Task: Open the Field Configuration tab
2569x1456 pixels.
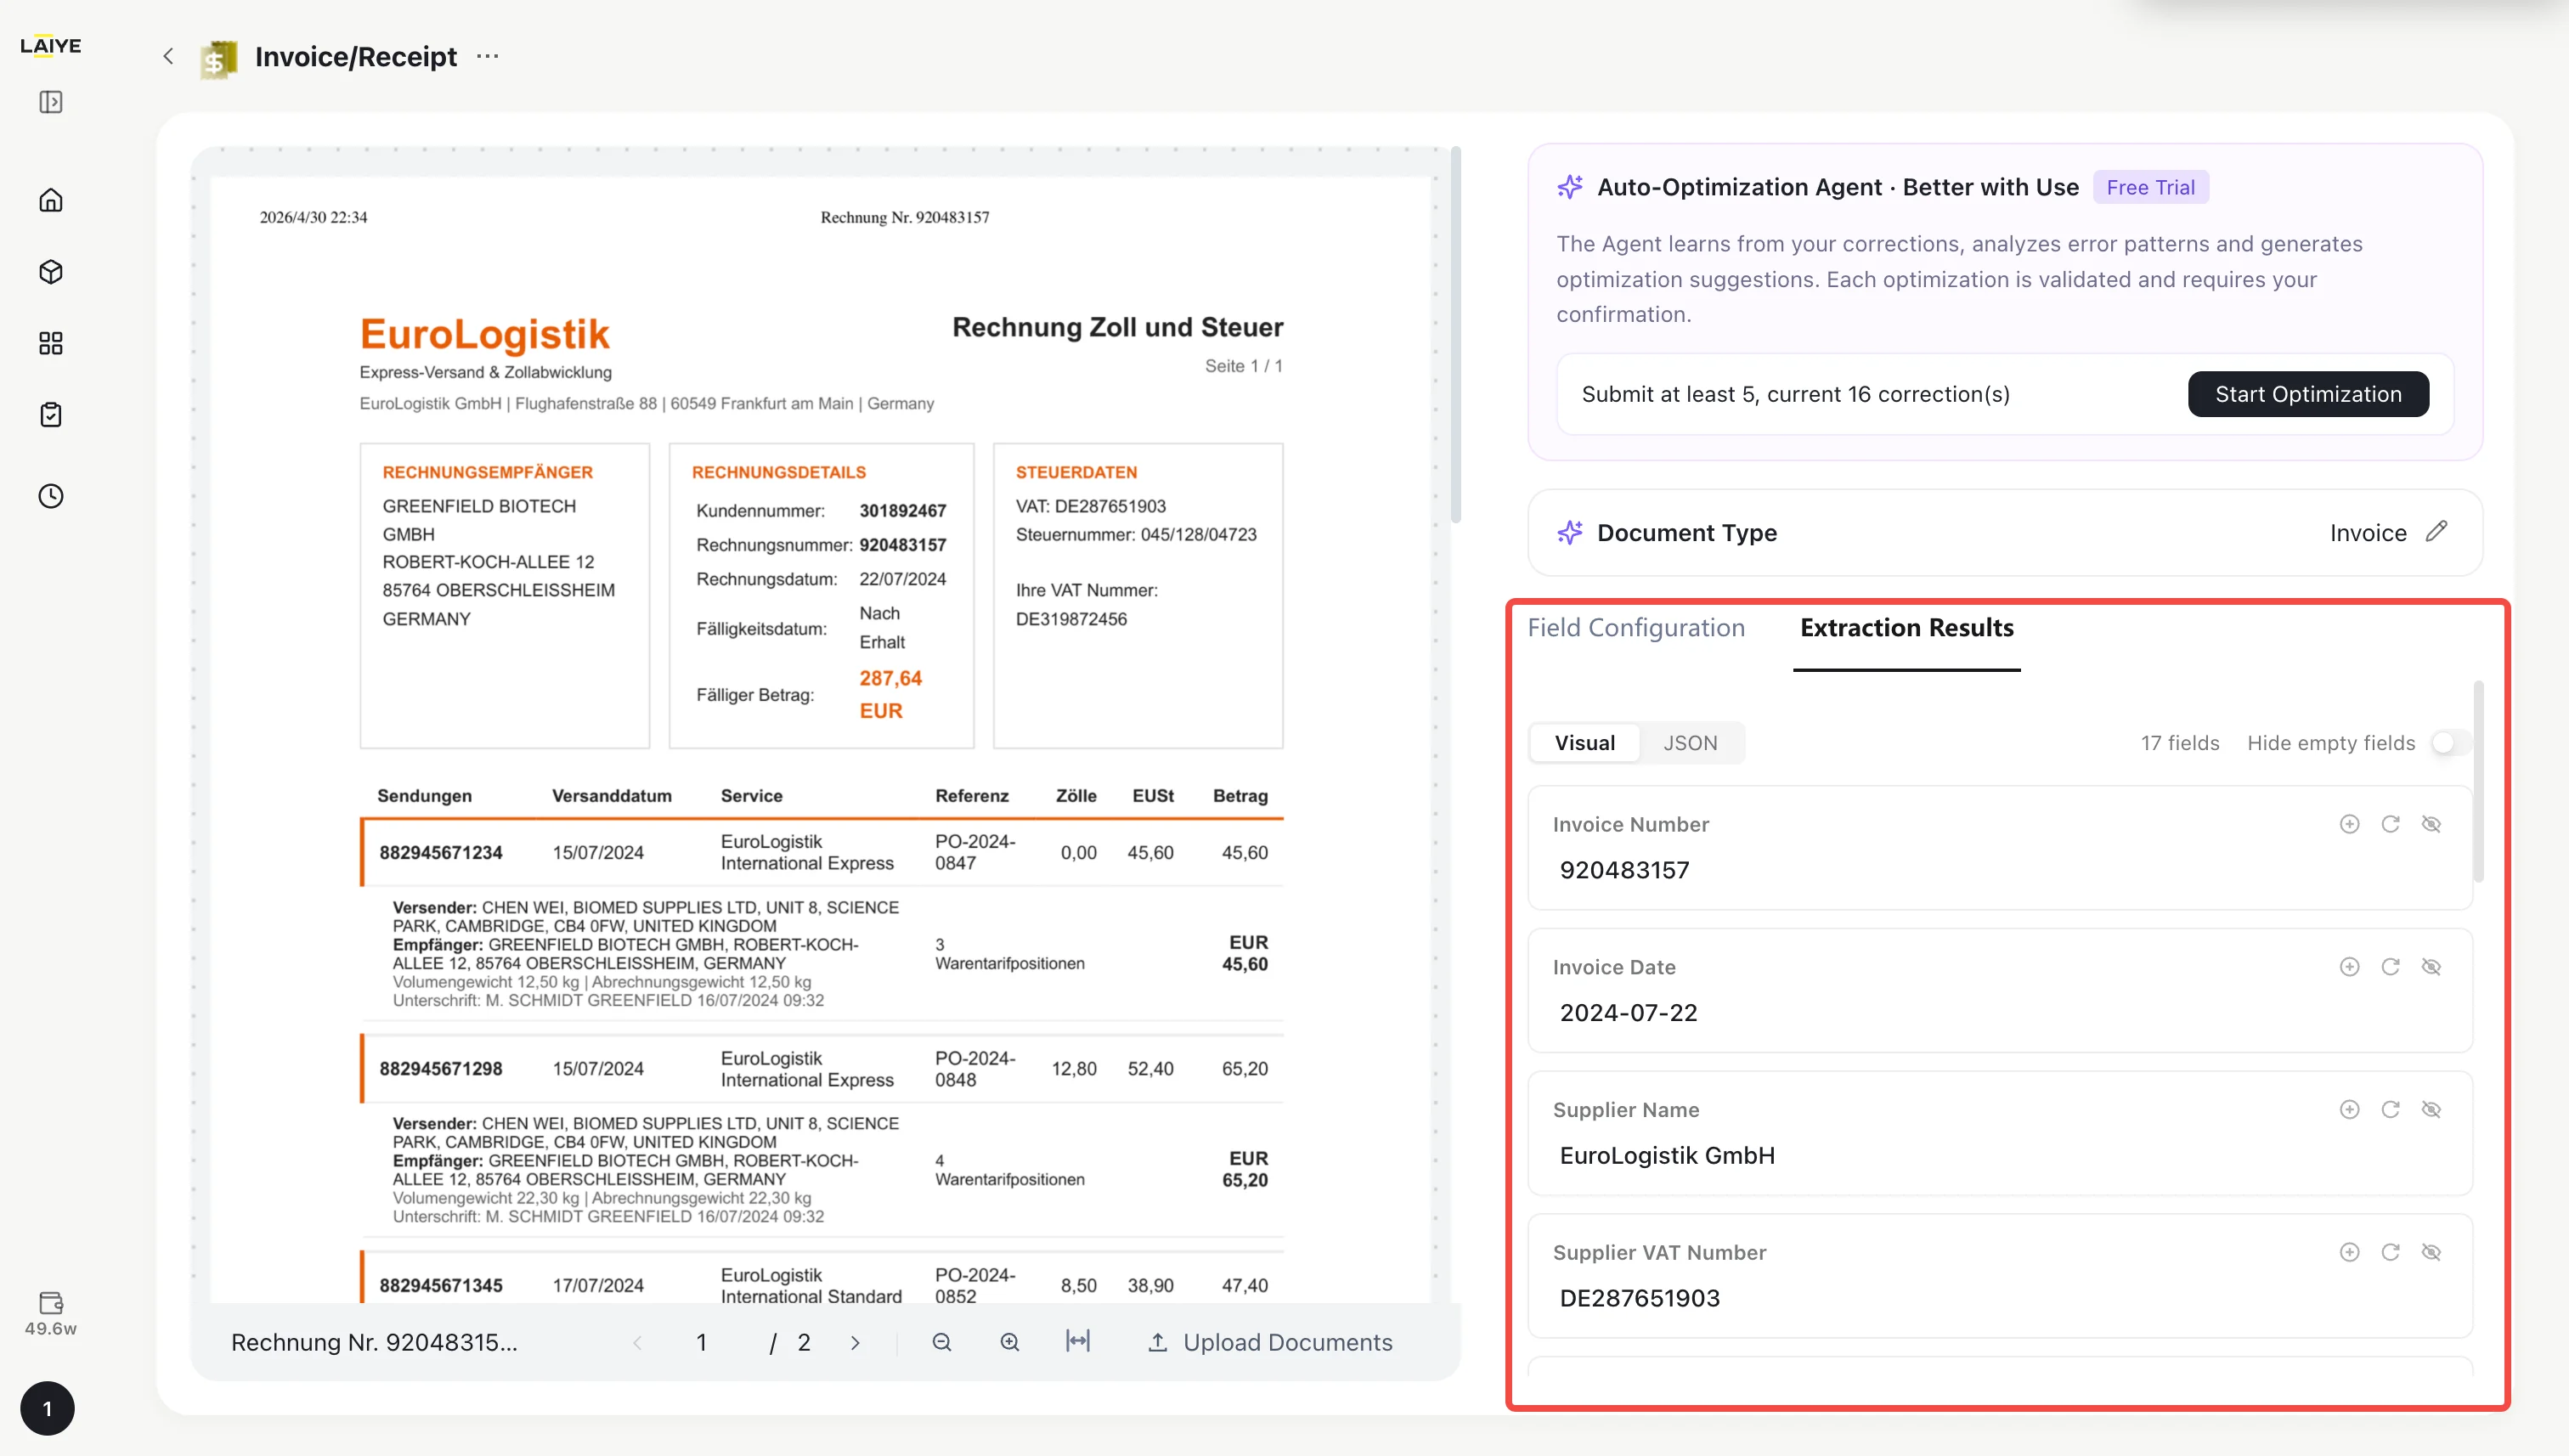Action: point(1635,628)
